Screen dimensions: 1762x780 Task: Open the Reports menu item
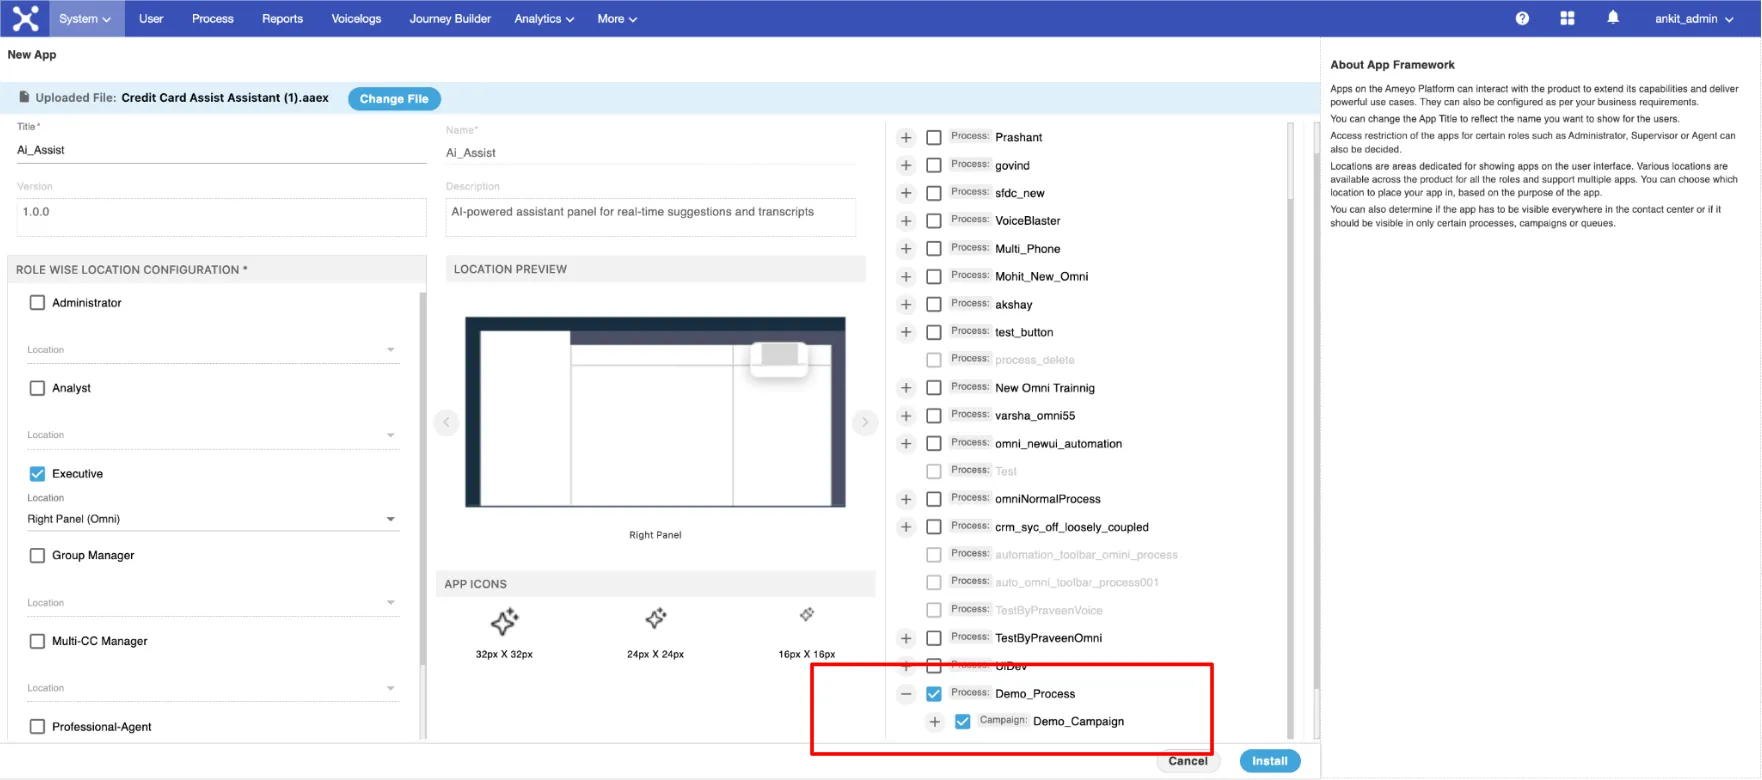282,19
